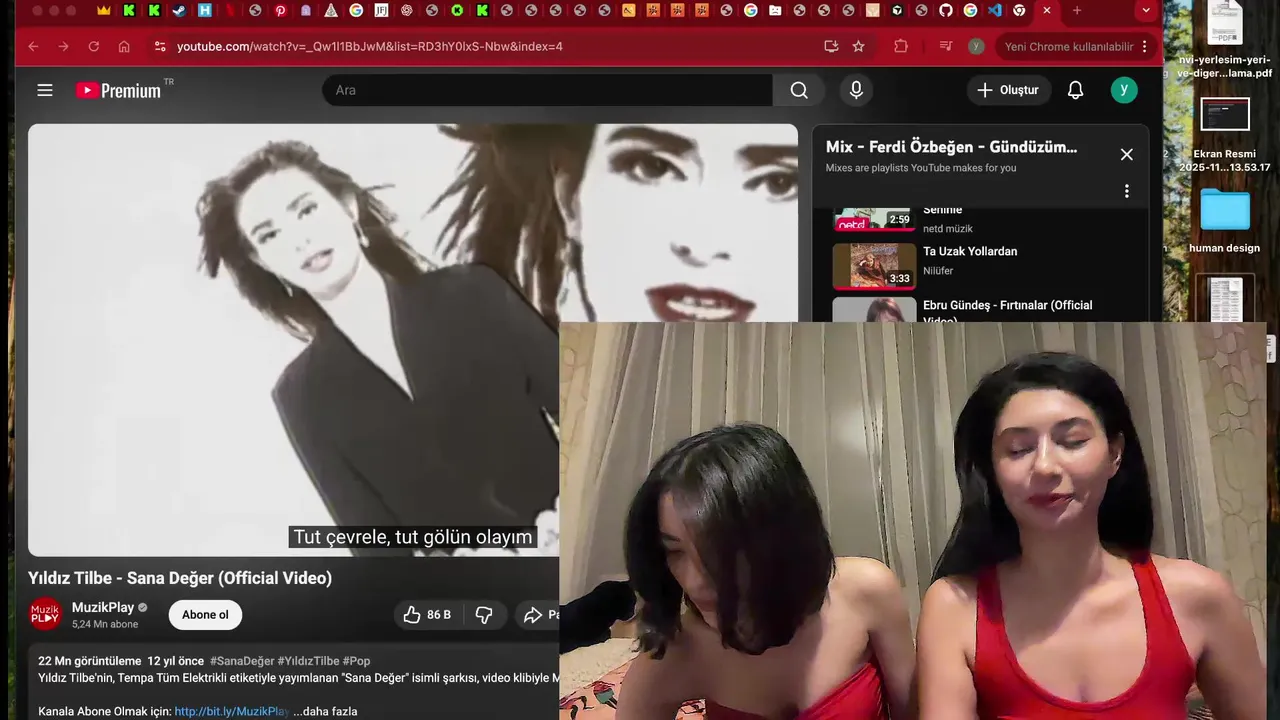
Task: Play Ta Uzak Yollardan from playlist
Action: pos(970,251)
